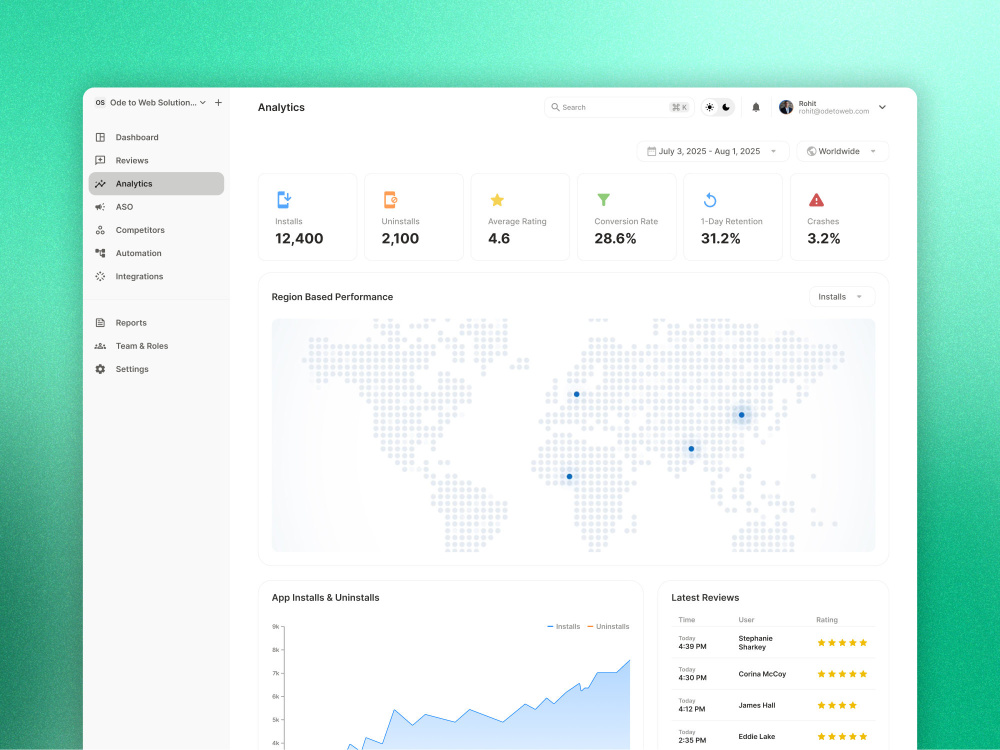
Task: Open the Installs metric dropdown on map
Action: tap(842, 297)
